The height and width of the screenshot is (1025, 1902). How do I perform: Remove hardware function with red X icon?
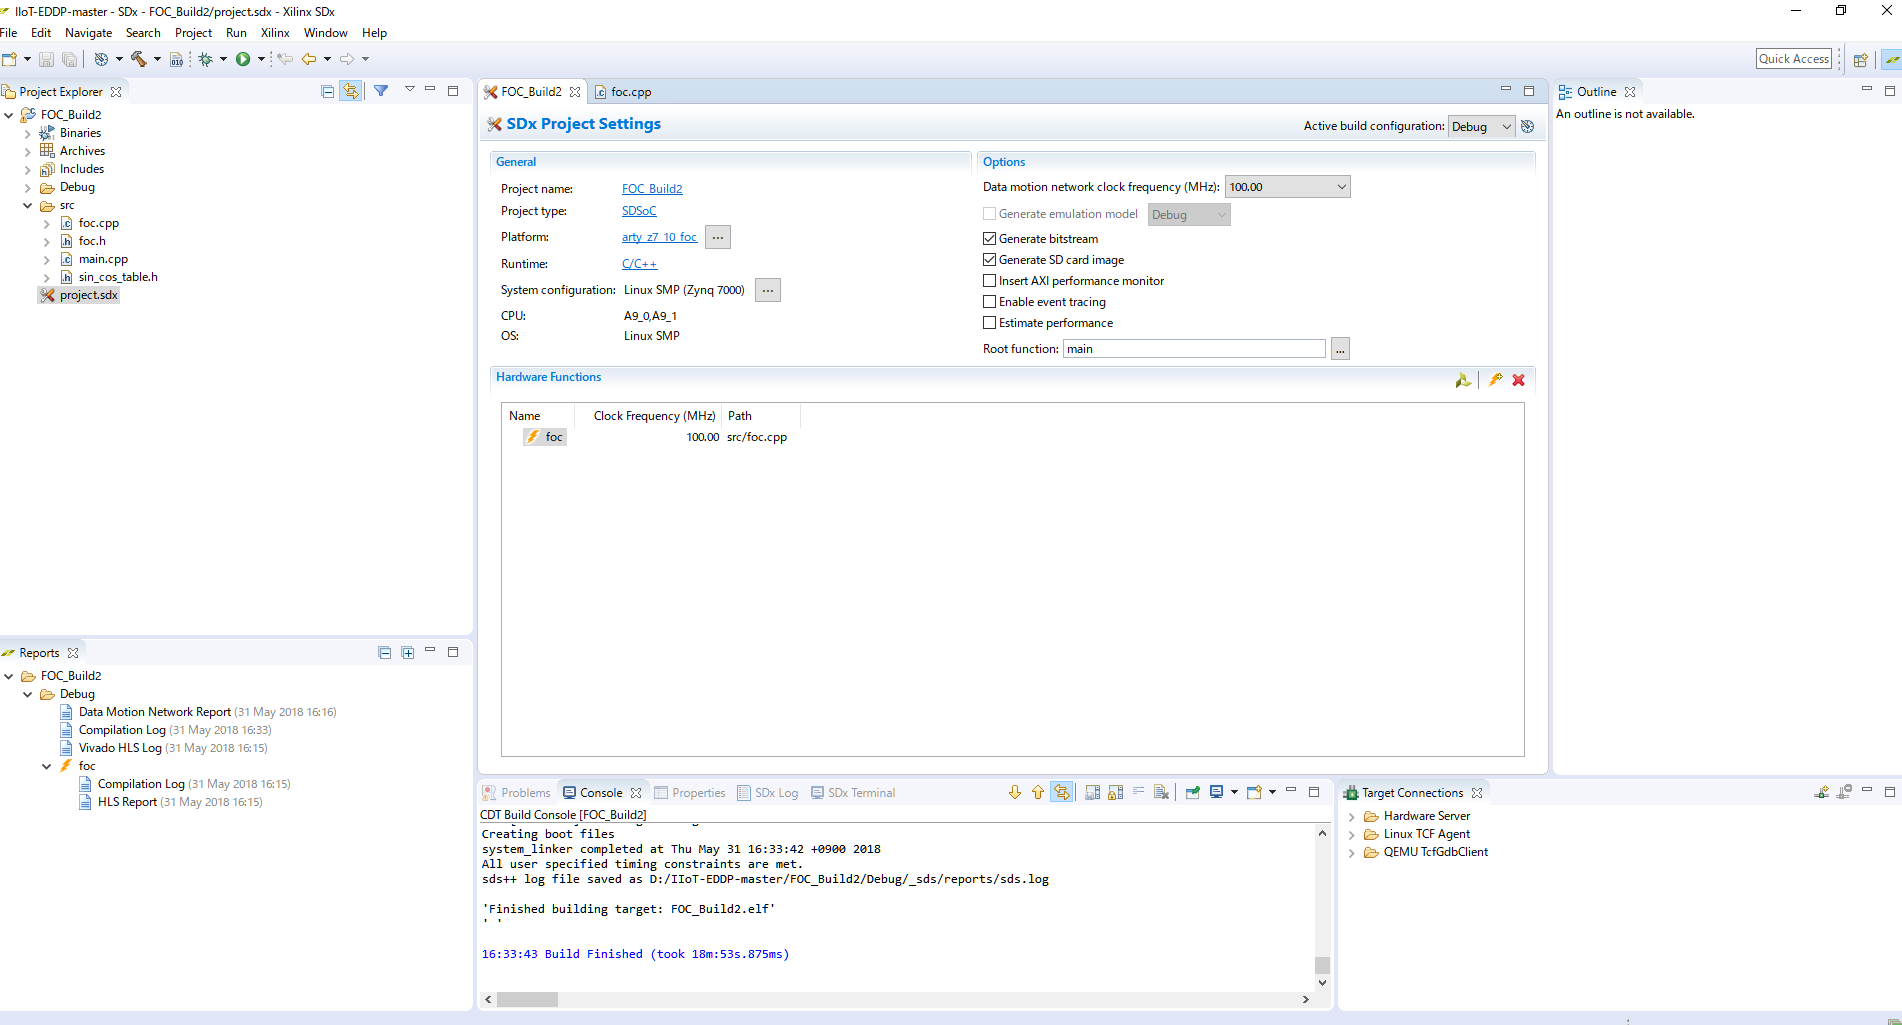1518,380
